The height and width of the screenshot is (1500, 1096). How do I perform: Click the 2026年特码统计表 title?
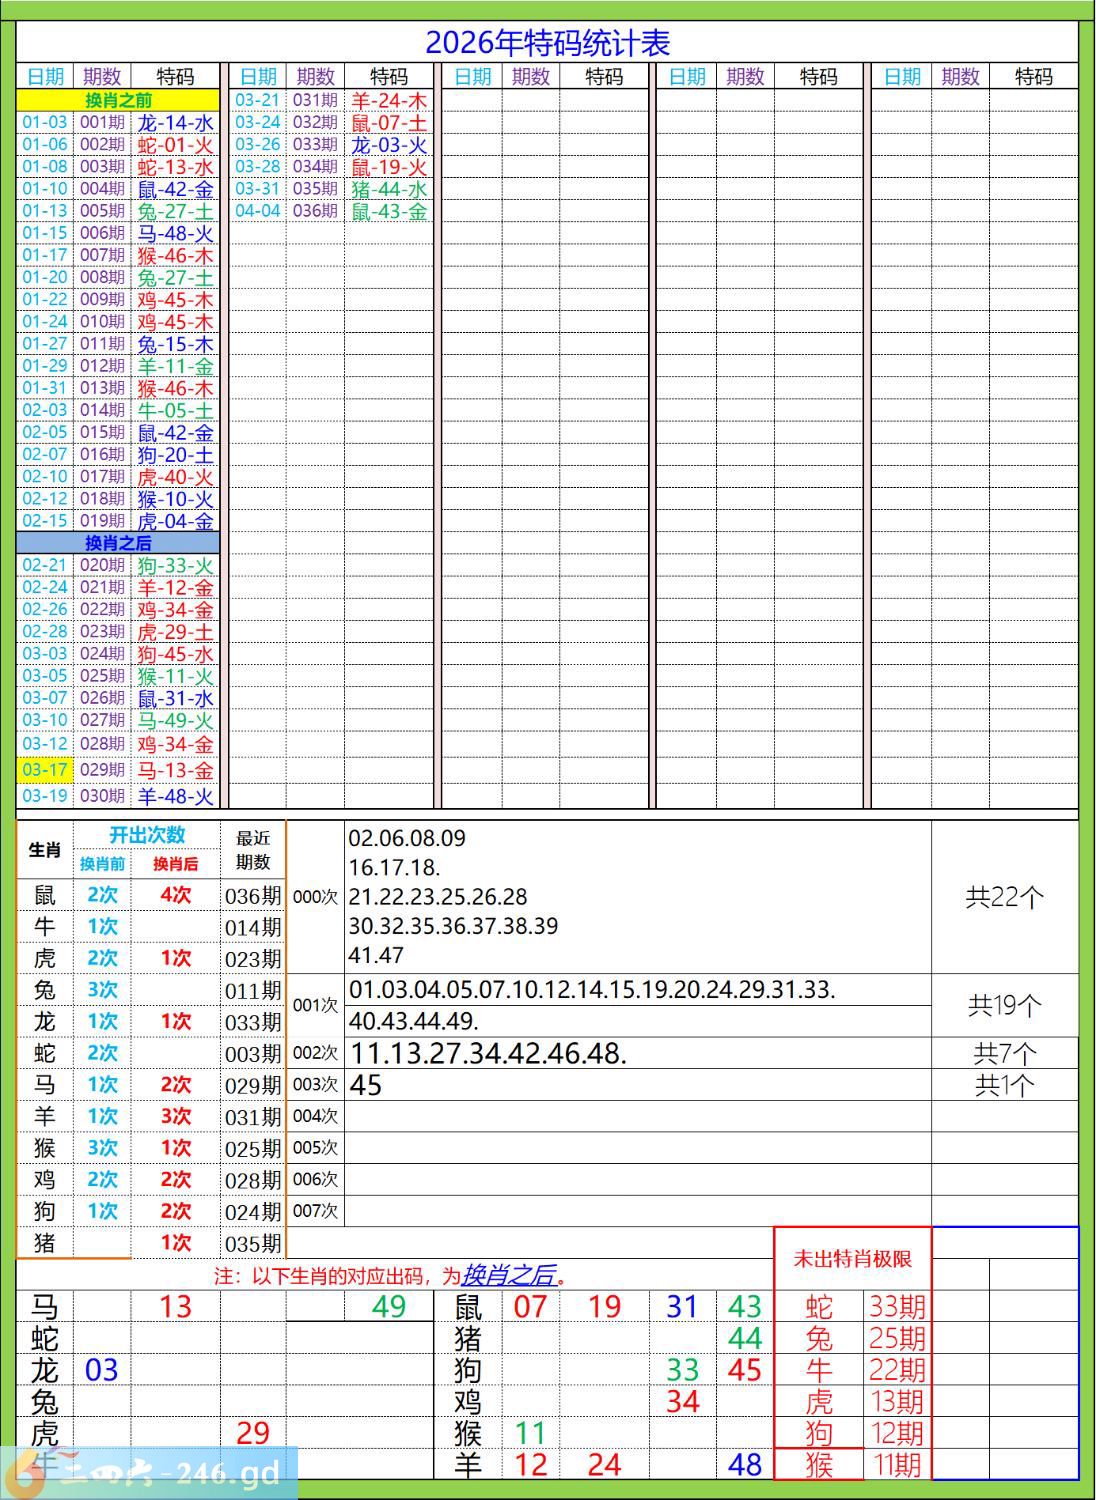pos(547,42)
